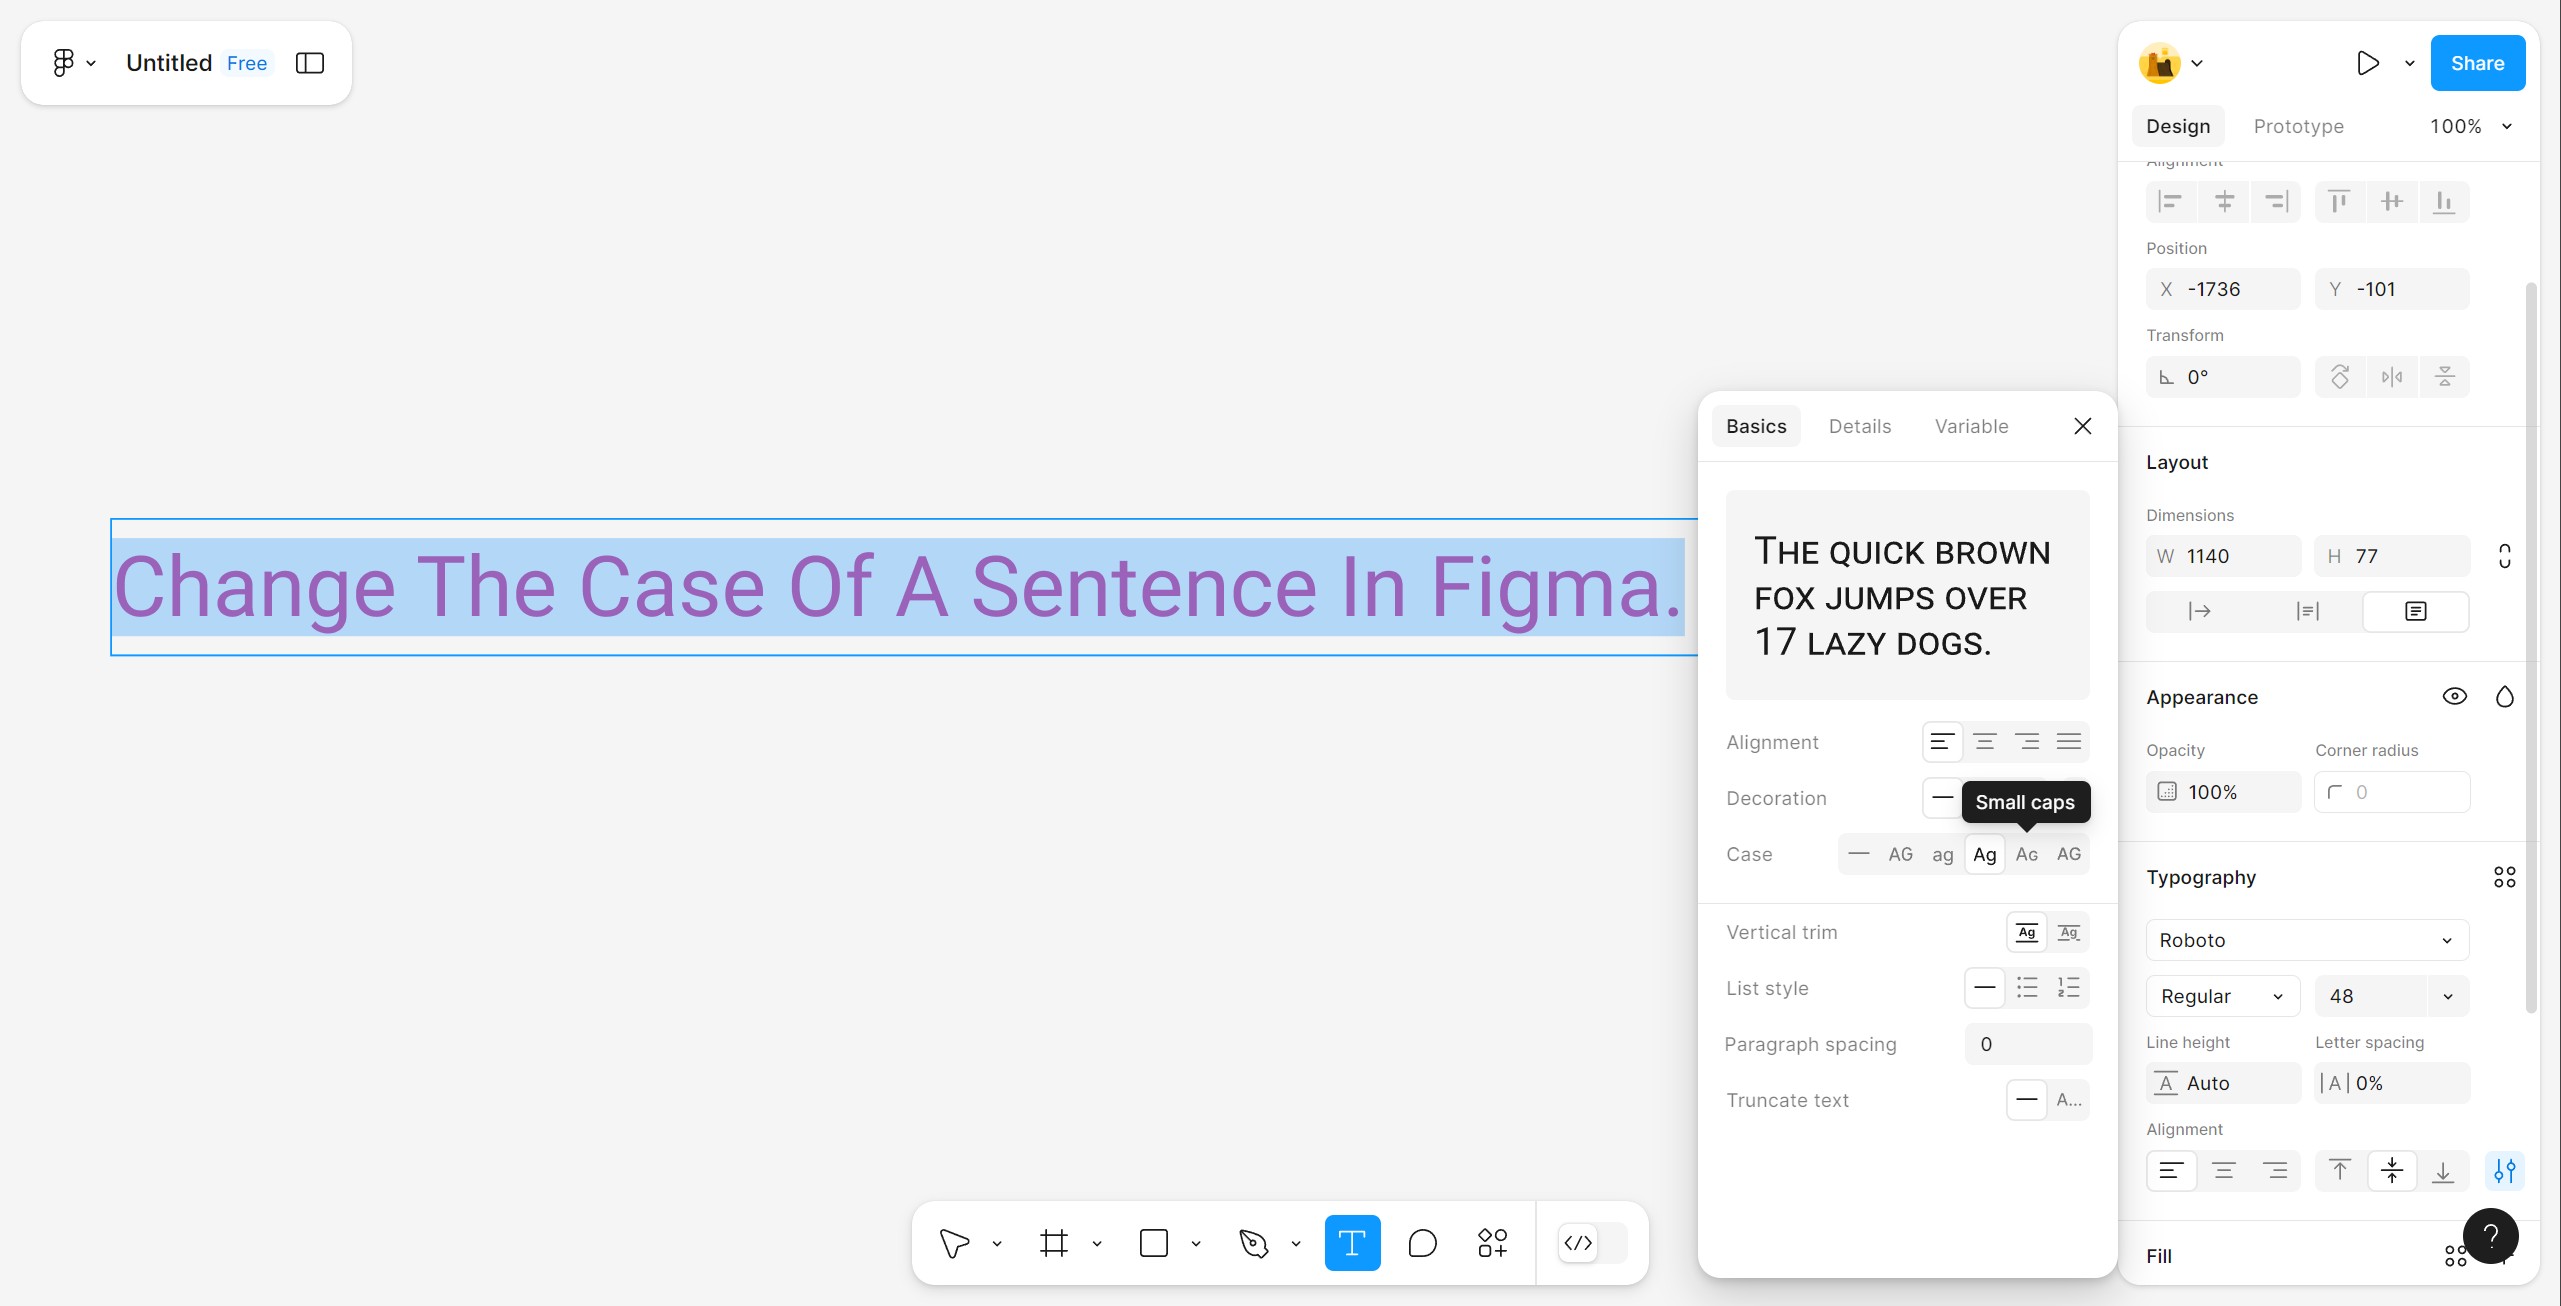Image resolution: width=2561 pixels, height=1306 pixels.
Task: Switch to Details tab in type settings
Action: click(x=1860, y=426)
